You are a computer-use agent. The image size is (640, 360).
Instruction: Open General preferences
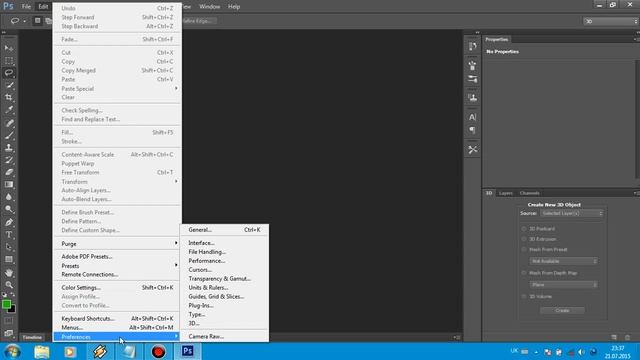(224, 230)
